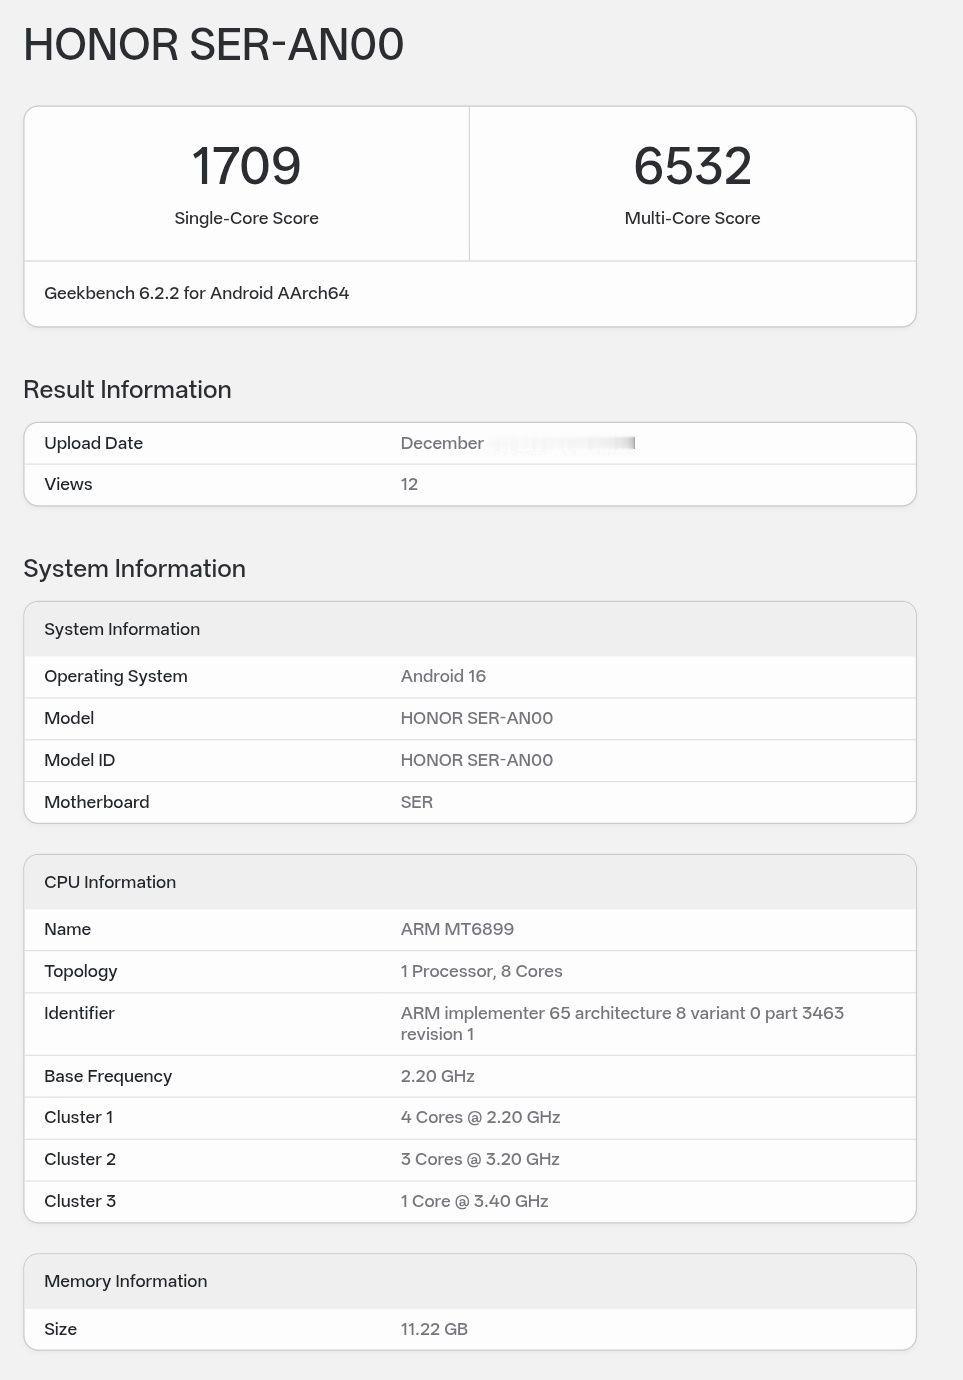Click the December upload date value

[x=442, y=443]
